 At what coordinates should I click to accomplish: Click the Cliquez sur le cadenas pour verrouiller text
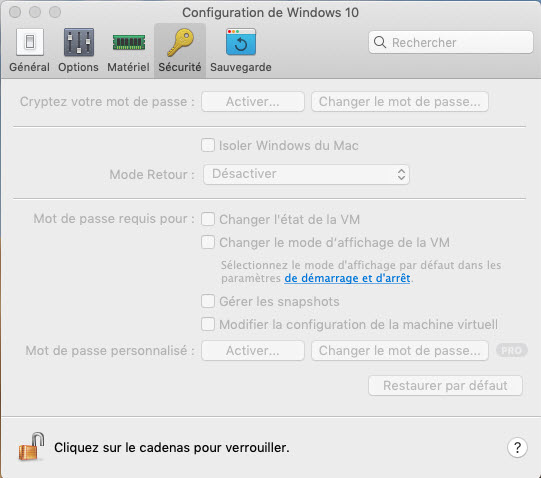pyautogui.click(x=172, y=448)
